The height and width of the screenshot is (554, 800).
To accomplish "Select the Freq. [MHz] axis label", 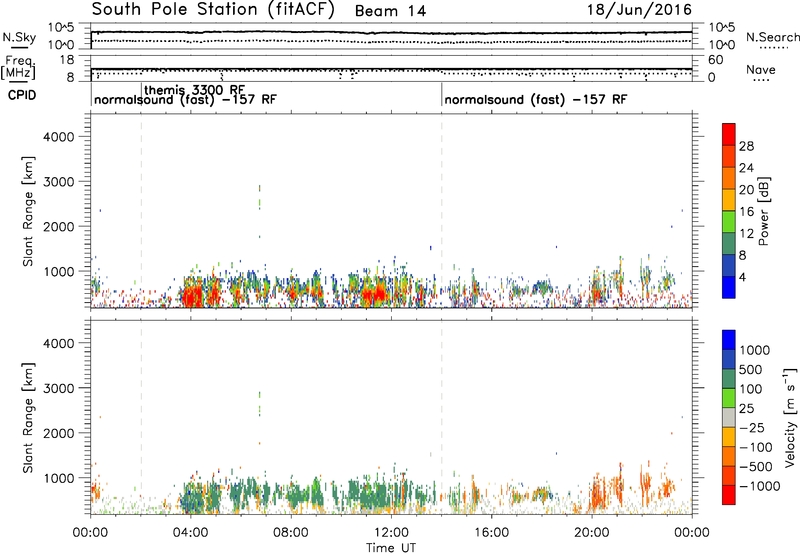I will coord(20,67).
